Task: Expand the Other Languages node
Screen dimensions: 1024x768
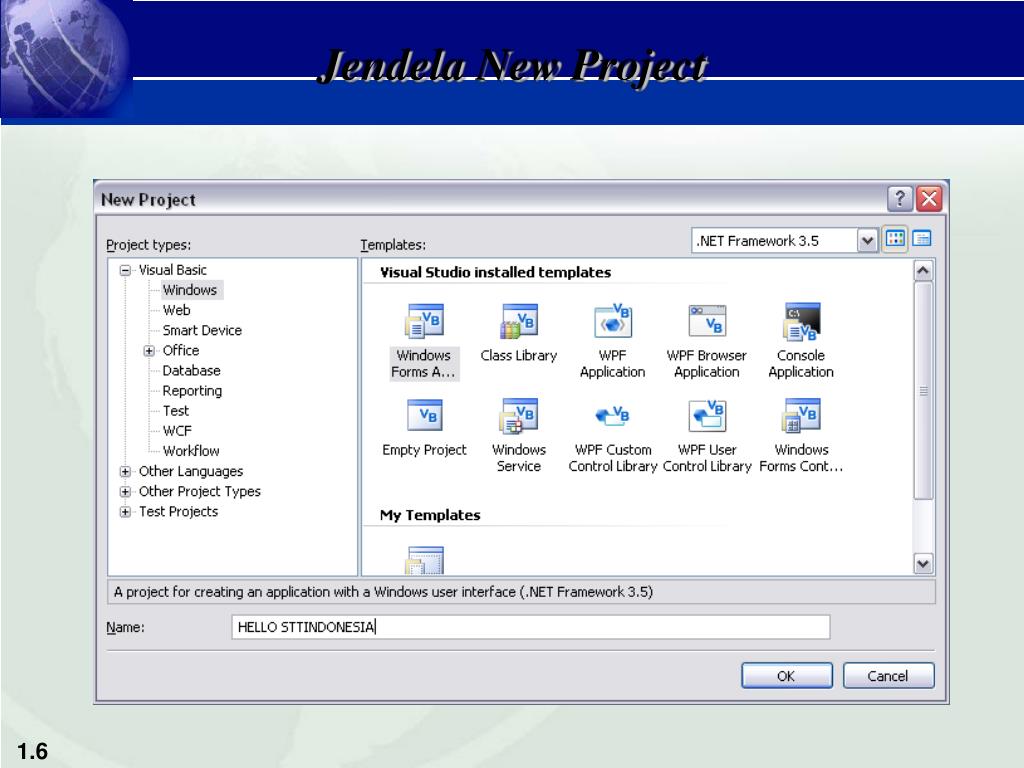Action: point(125,472)
